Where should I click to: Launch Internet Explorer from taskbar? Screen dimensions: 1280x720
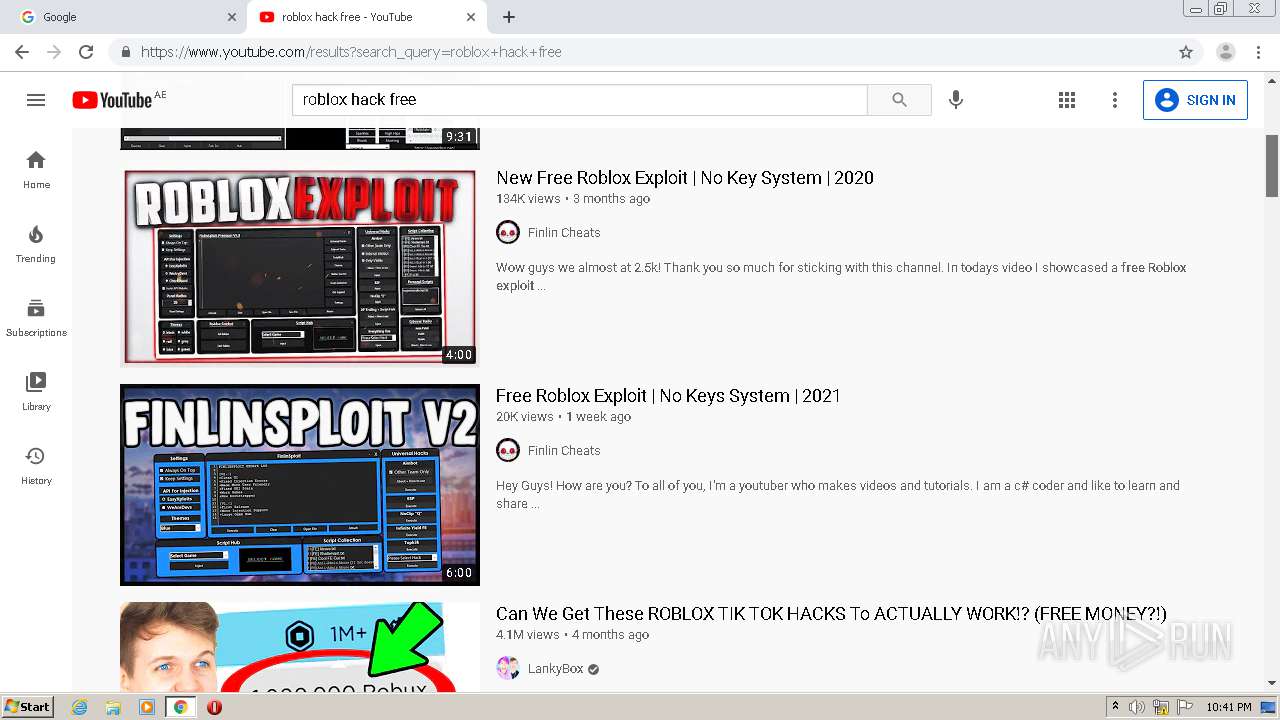tap(79, 707)
